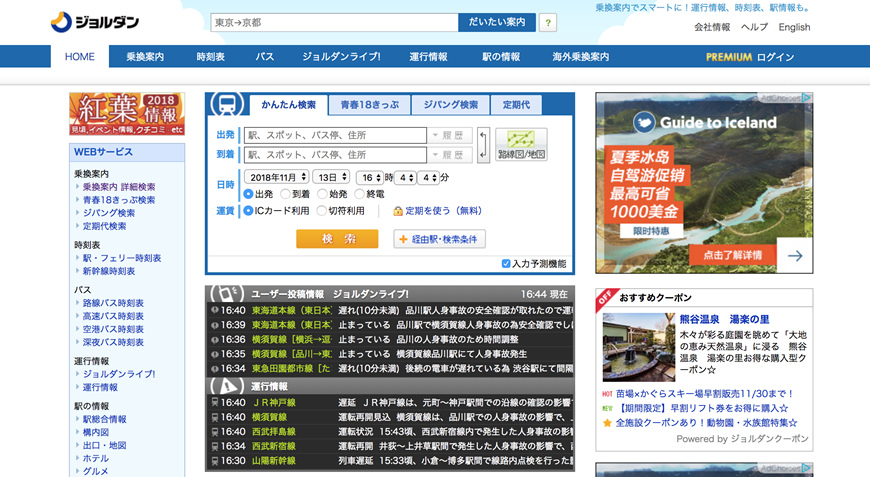
Task: Toggle the 入力予測機能 checkbox
Action: (x=506, y=263)
